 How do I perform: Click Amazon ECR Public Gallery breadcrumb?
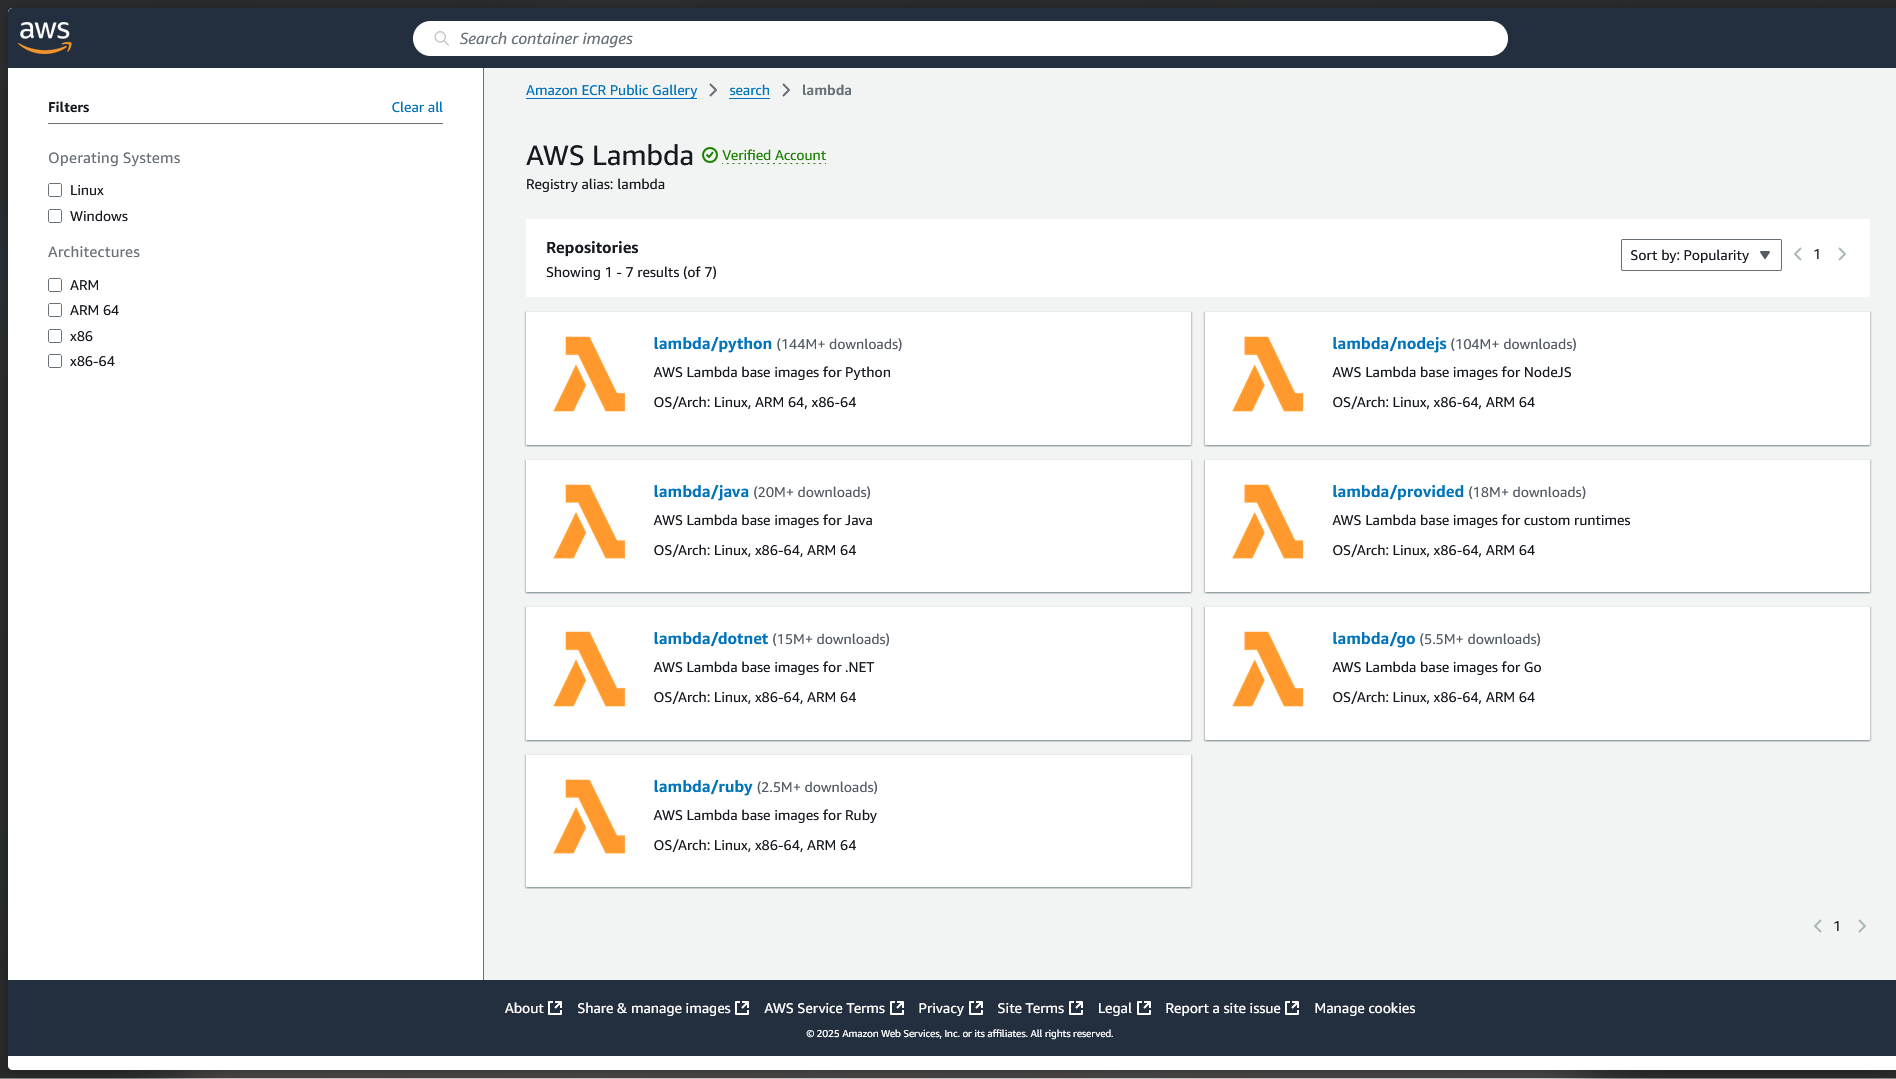611,90
